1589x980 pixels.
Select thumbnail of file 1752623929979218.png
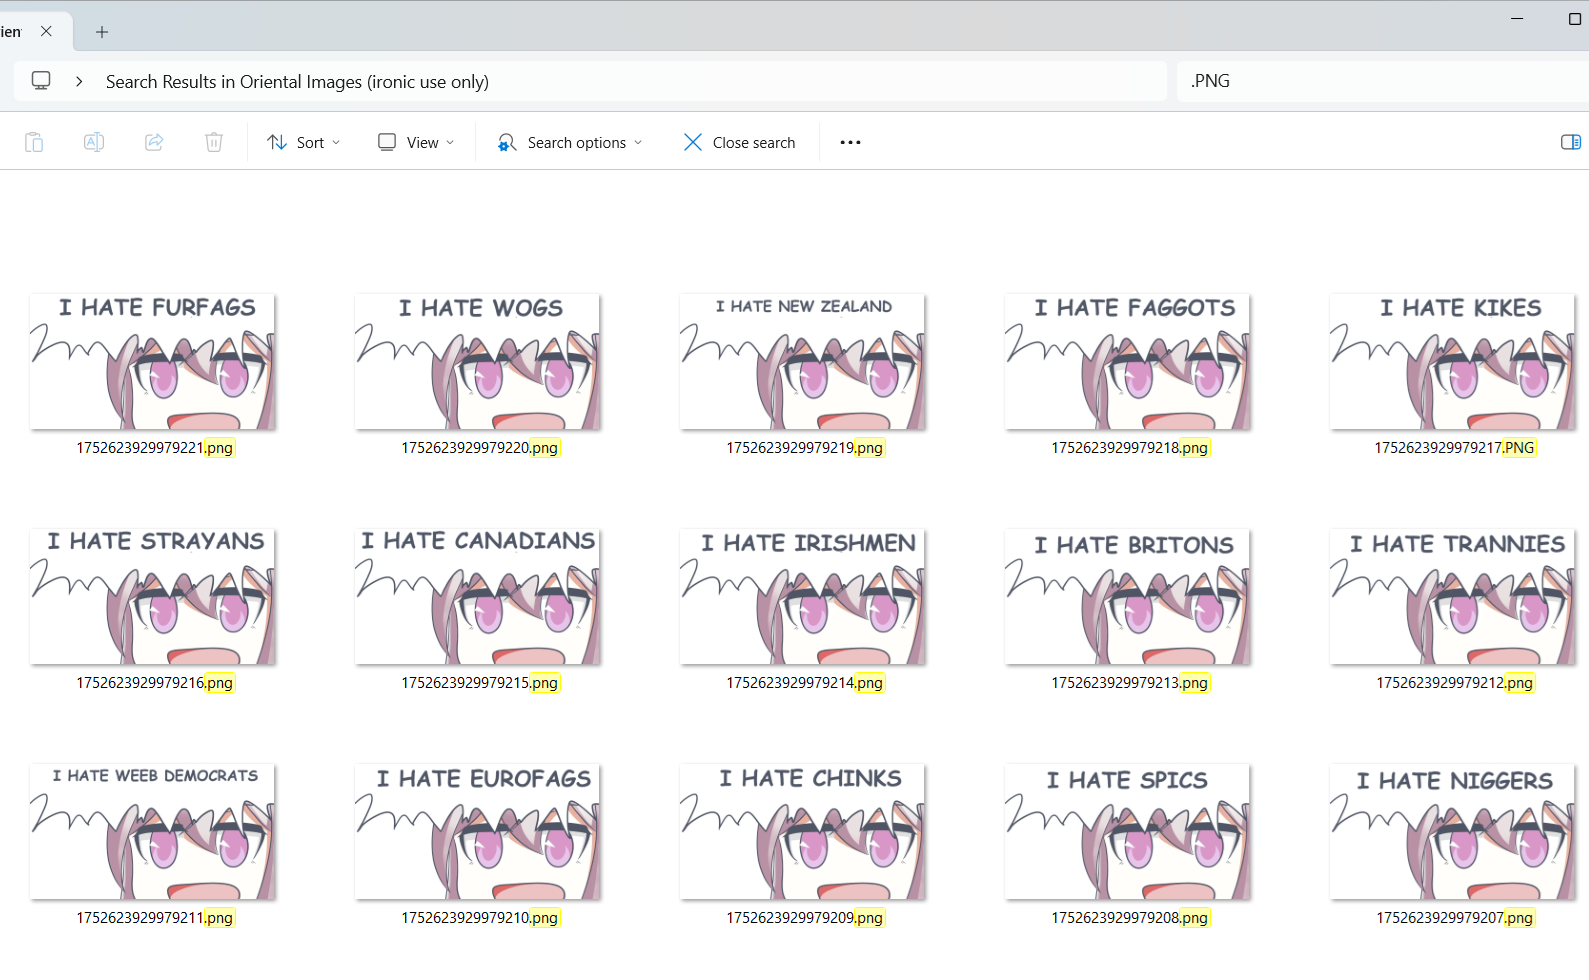[1128, 362]
